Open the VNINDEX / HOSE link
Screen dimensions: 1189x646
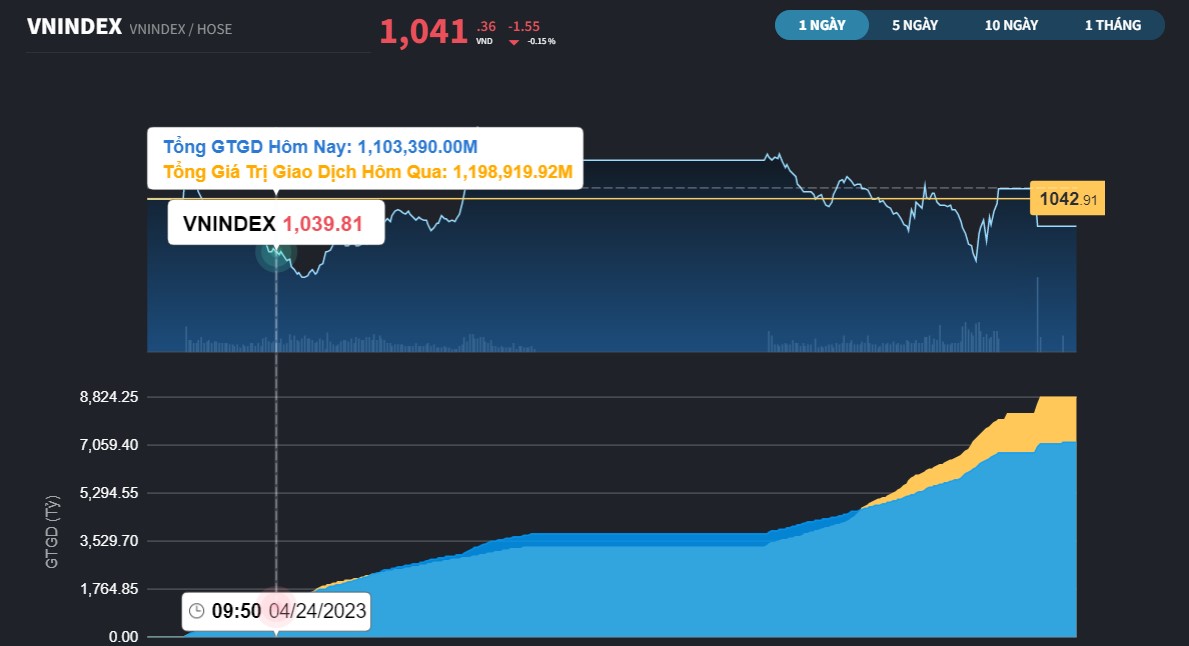click(x=182, y=29)
